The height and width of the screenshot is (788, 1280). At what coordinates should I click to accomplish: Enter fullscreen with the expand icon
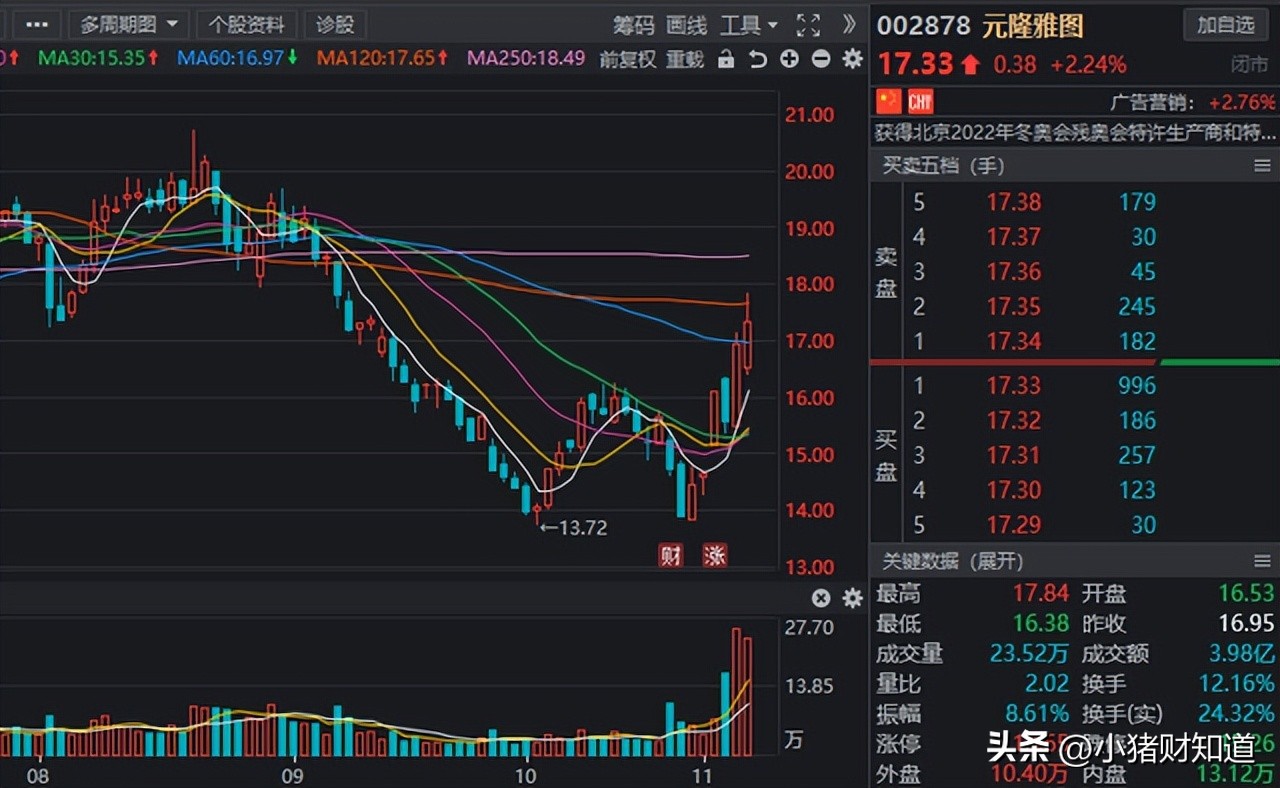tap(807, 25)
